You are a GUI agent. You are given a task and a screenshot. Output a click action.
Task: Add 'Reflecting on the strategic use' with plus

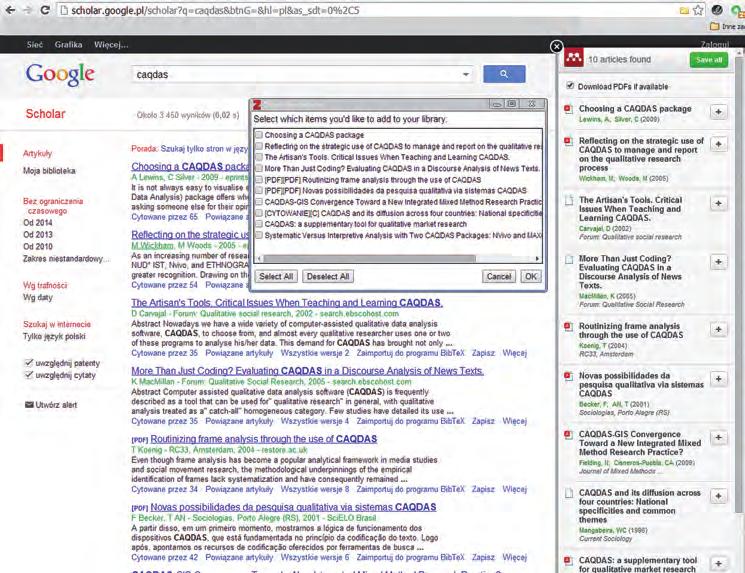point(718,144)
